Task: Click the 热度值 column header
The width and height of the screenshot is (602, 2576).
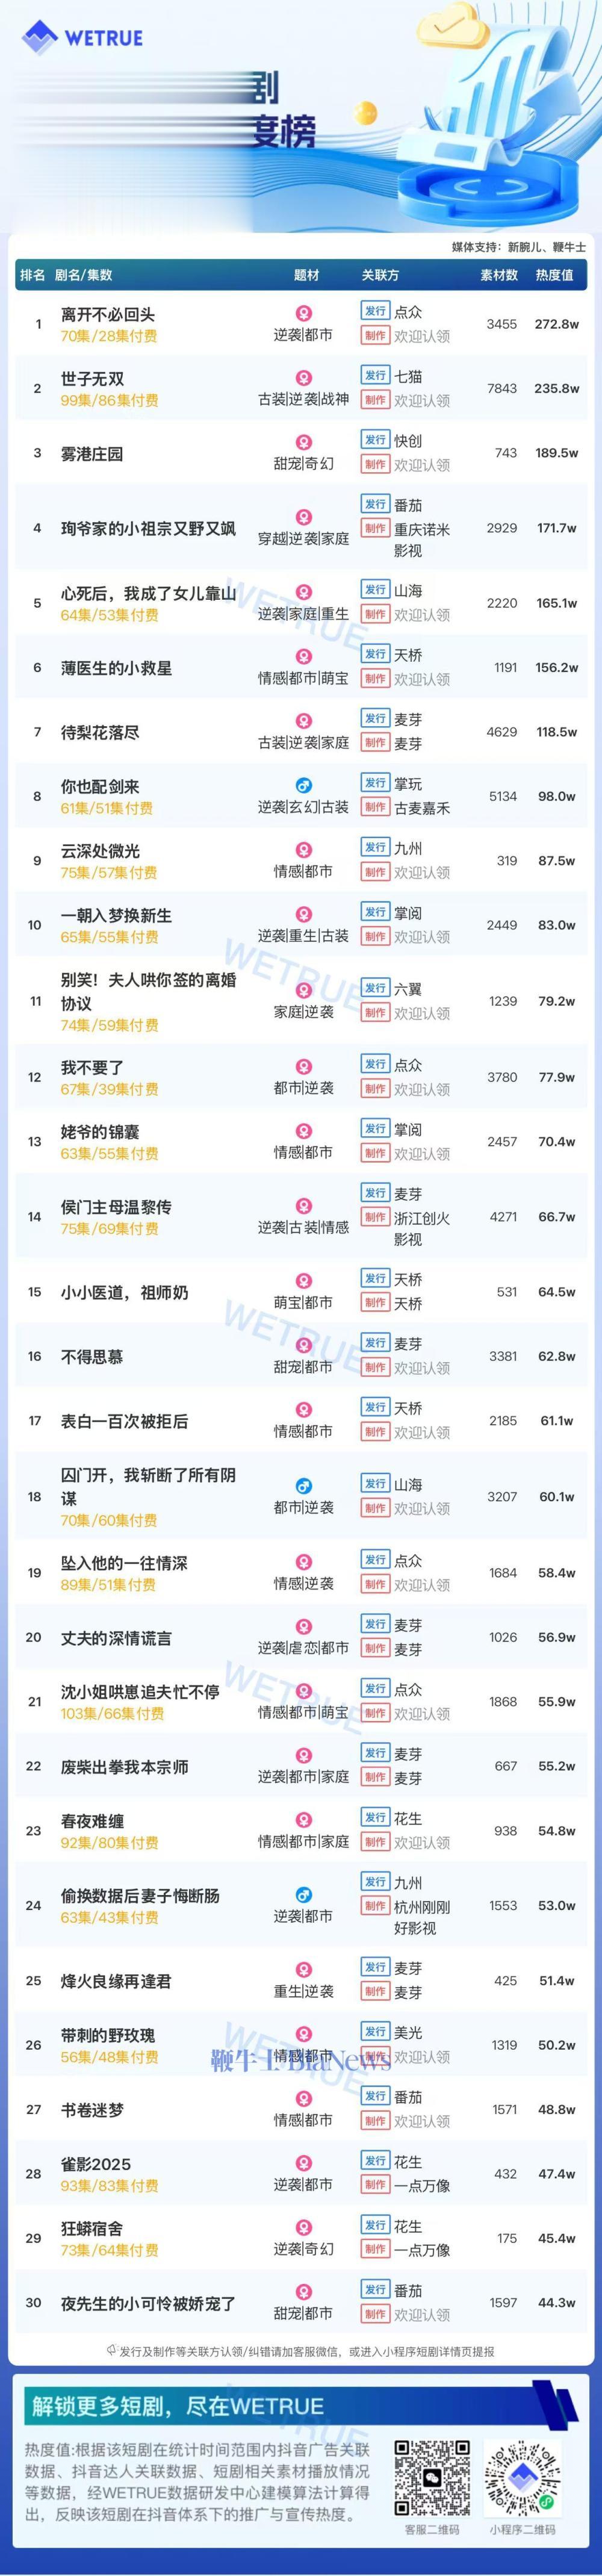Action: [554, 275]
